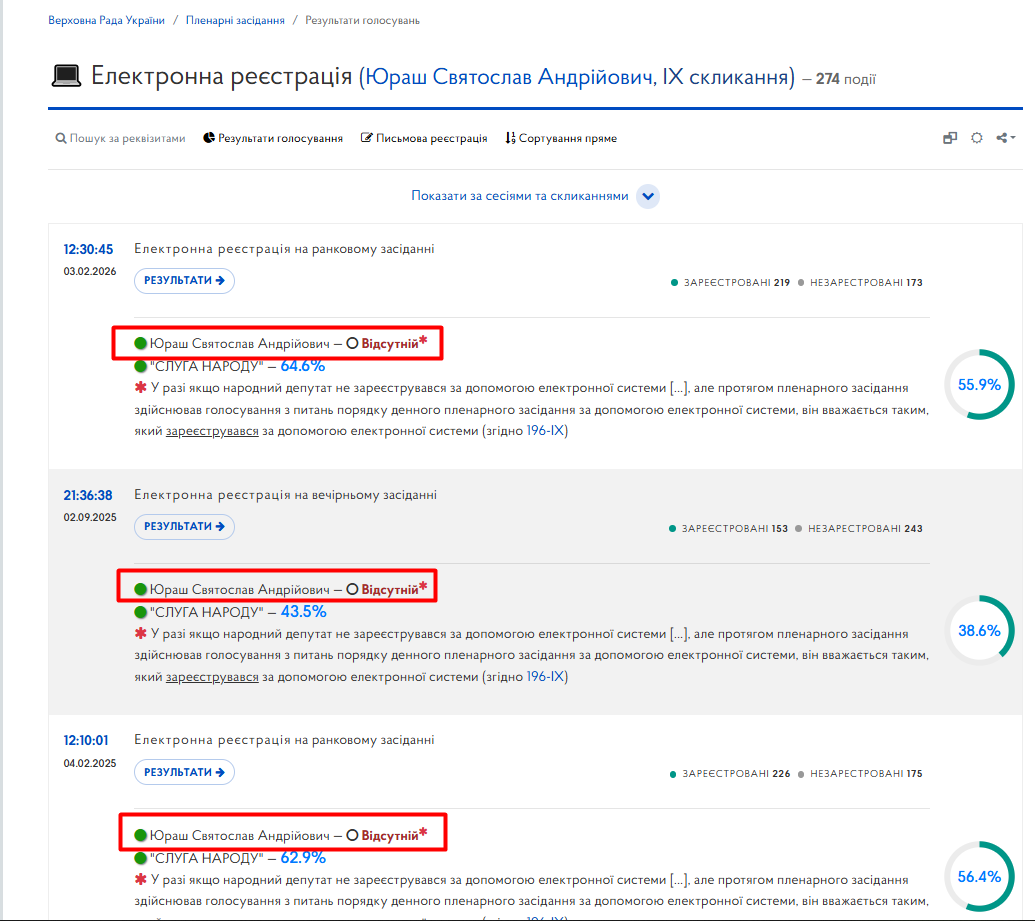1035x921 pixels.
Task: Click the 274 події count text
Action: click(846, 79)
